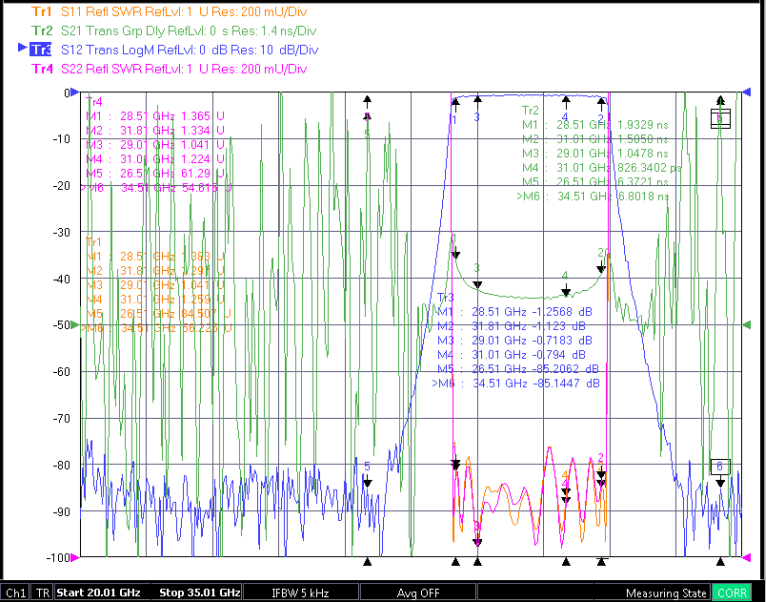Click Tr2 readout M4 31.01 GHz 826.3402 ps
The height and width of the screenshot is (602, 766).
click(602, 168)
